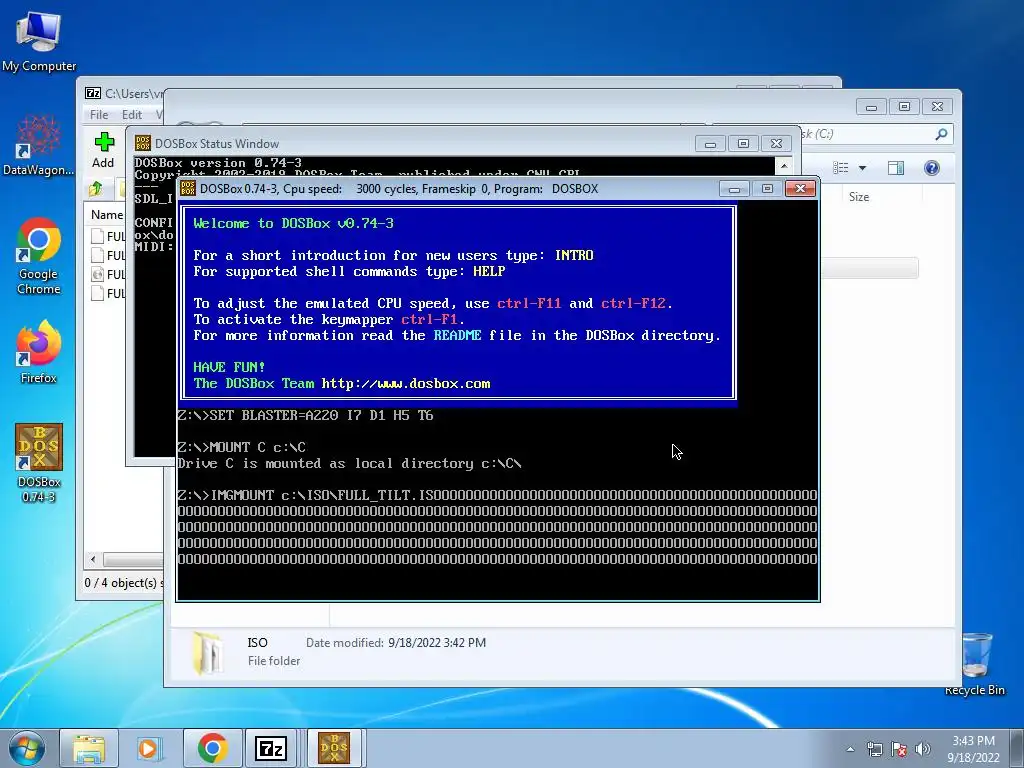Change view using Explorer views icon
Viewport: 1024px width, 768px height.
841,168
